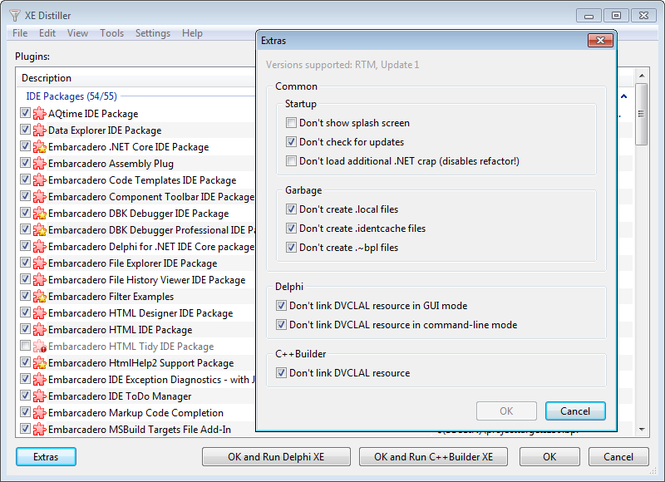Click the MSBuild Targets File Add-In icon

tap(39, 429)
